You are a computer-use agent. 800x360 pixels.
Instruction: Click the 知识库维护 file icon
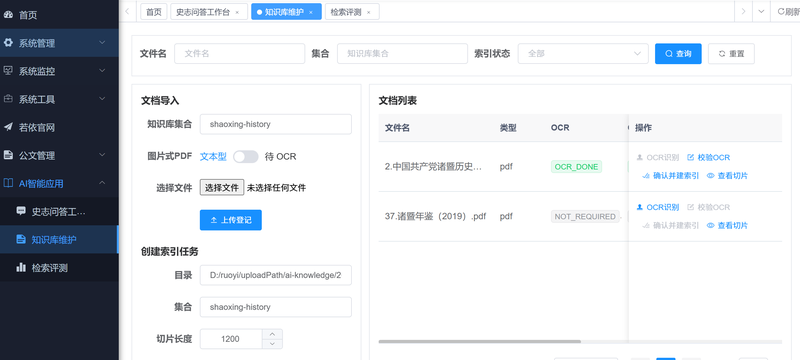(x=21, y=239)
